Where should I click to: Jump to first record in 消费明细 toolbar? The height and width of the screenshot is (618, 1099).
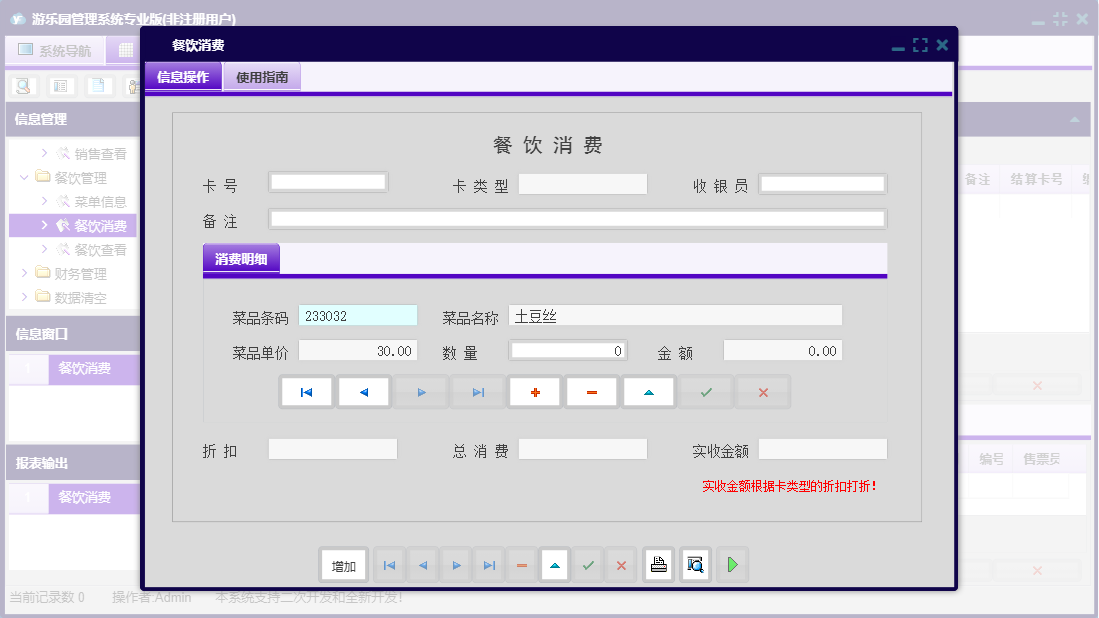coord(307,393)
